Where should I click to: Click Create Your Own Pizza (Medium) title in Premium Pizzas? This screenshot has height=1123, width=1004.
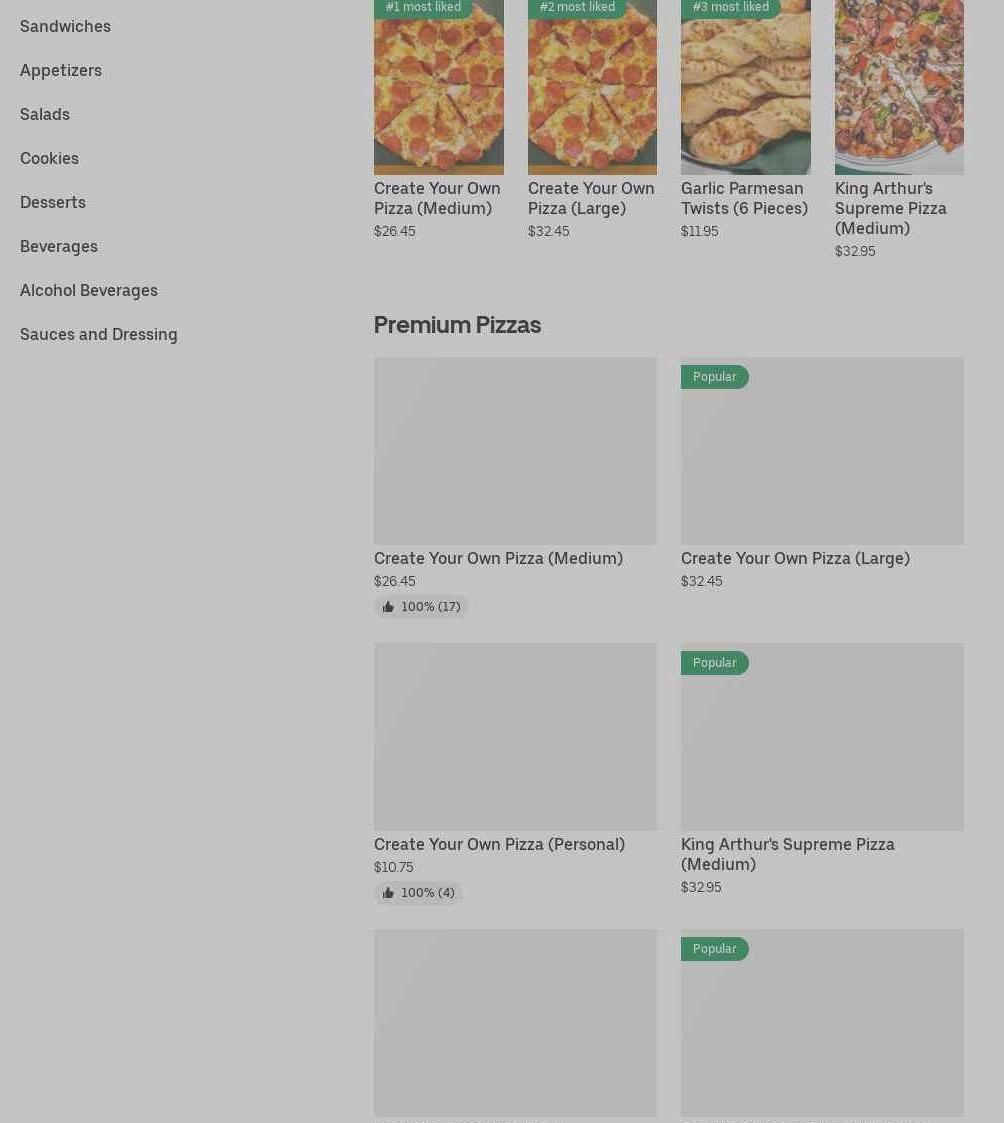pyautogui.click(x=498, y=558)
